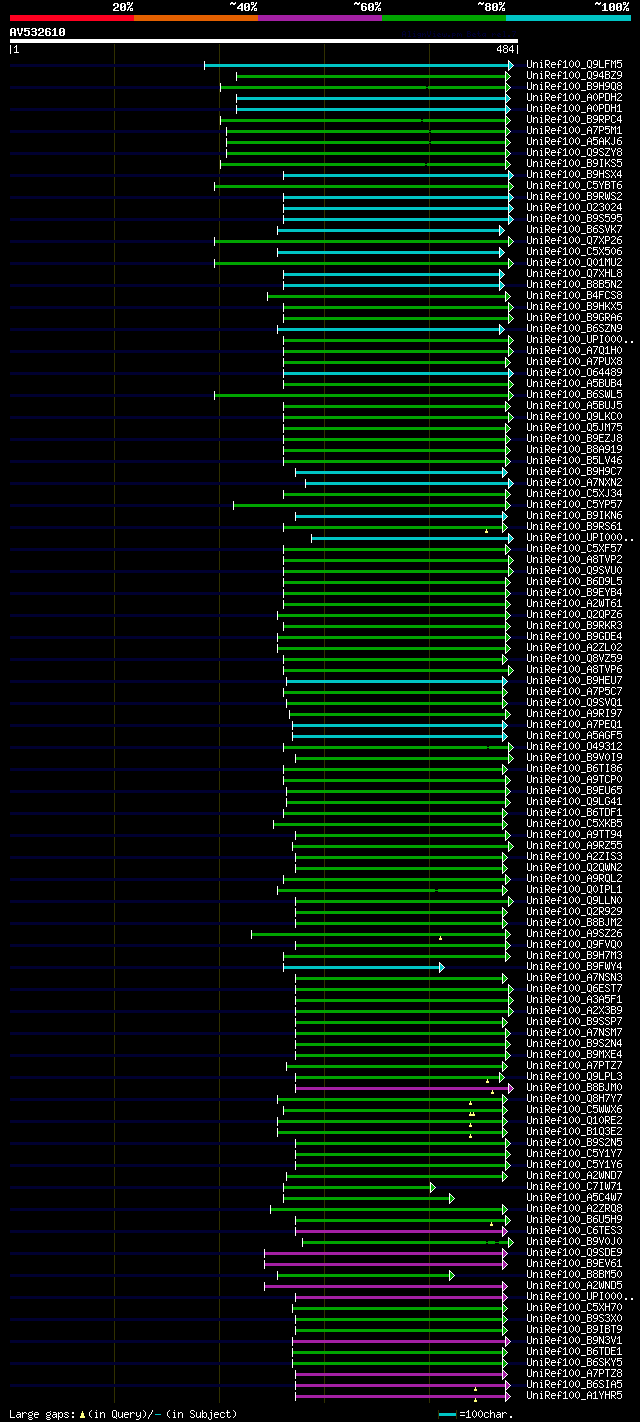Select the UniRef100_B8A919 label
This screenshot has height=1422, width=640.
coord(574,450)
